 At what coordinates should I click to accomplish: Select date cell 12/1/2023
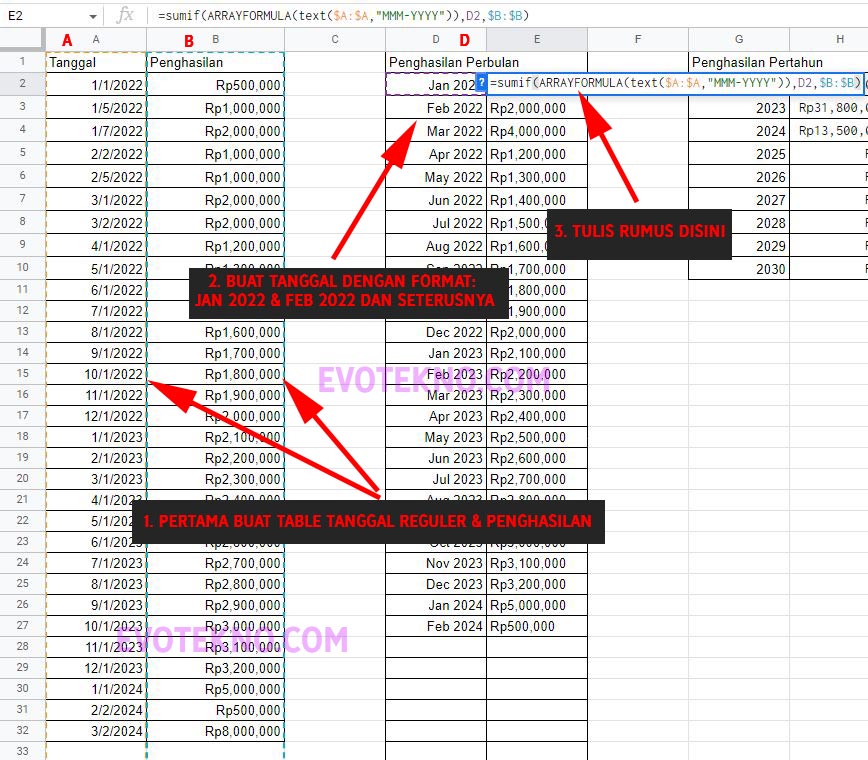96,668
